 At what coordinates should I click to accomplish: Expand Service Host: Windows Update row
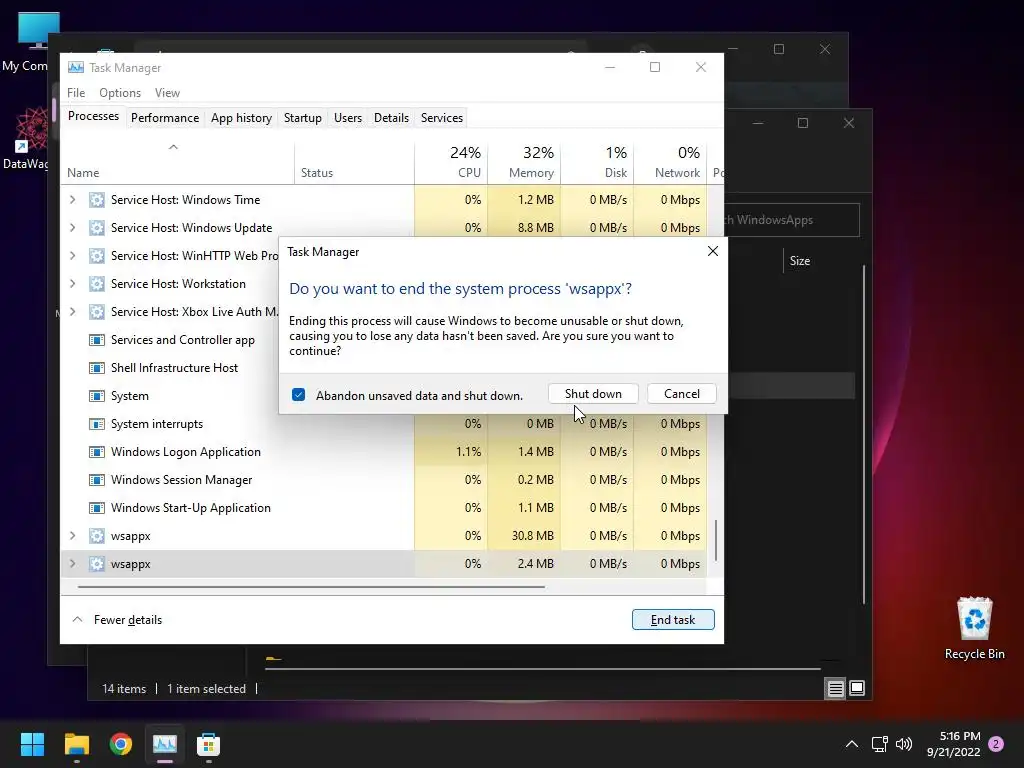(x=72, y=228)
